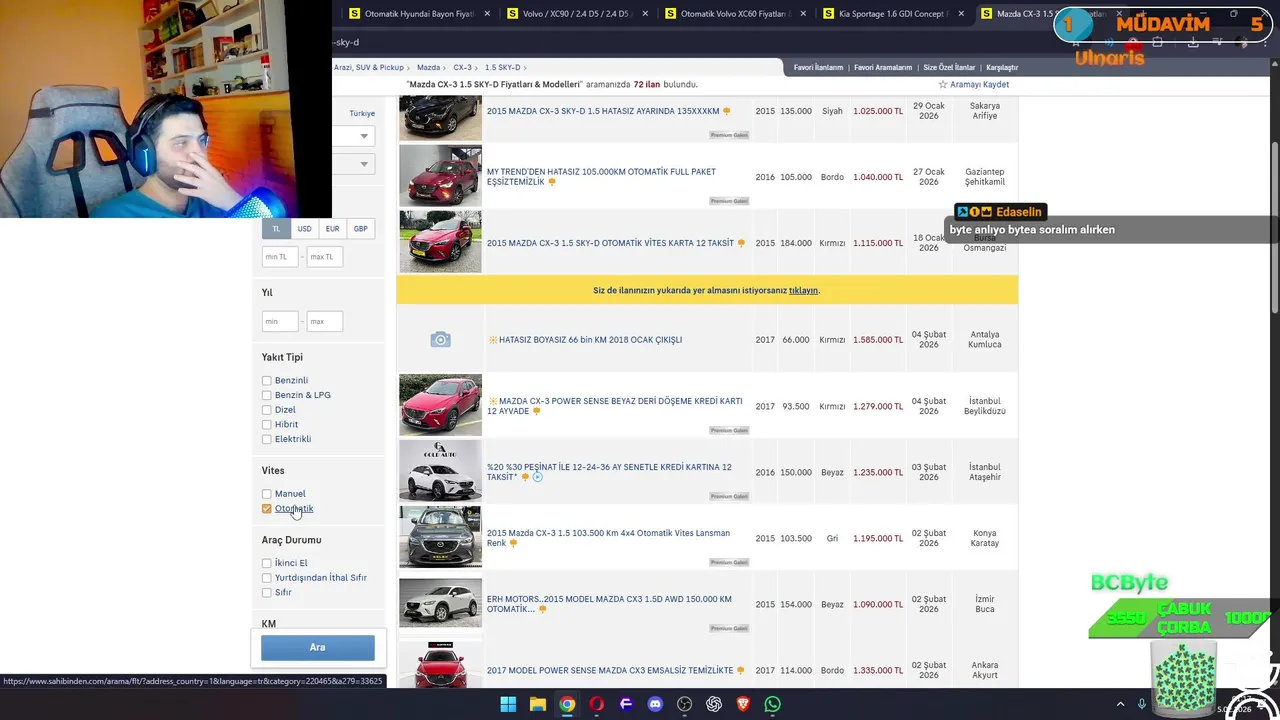This screenshot has height=720, width=1280.
Task: Check the Sıfır condition checkbox
Action: (x=267, y=593)
